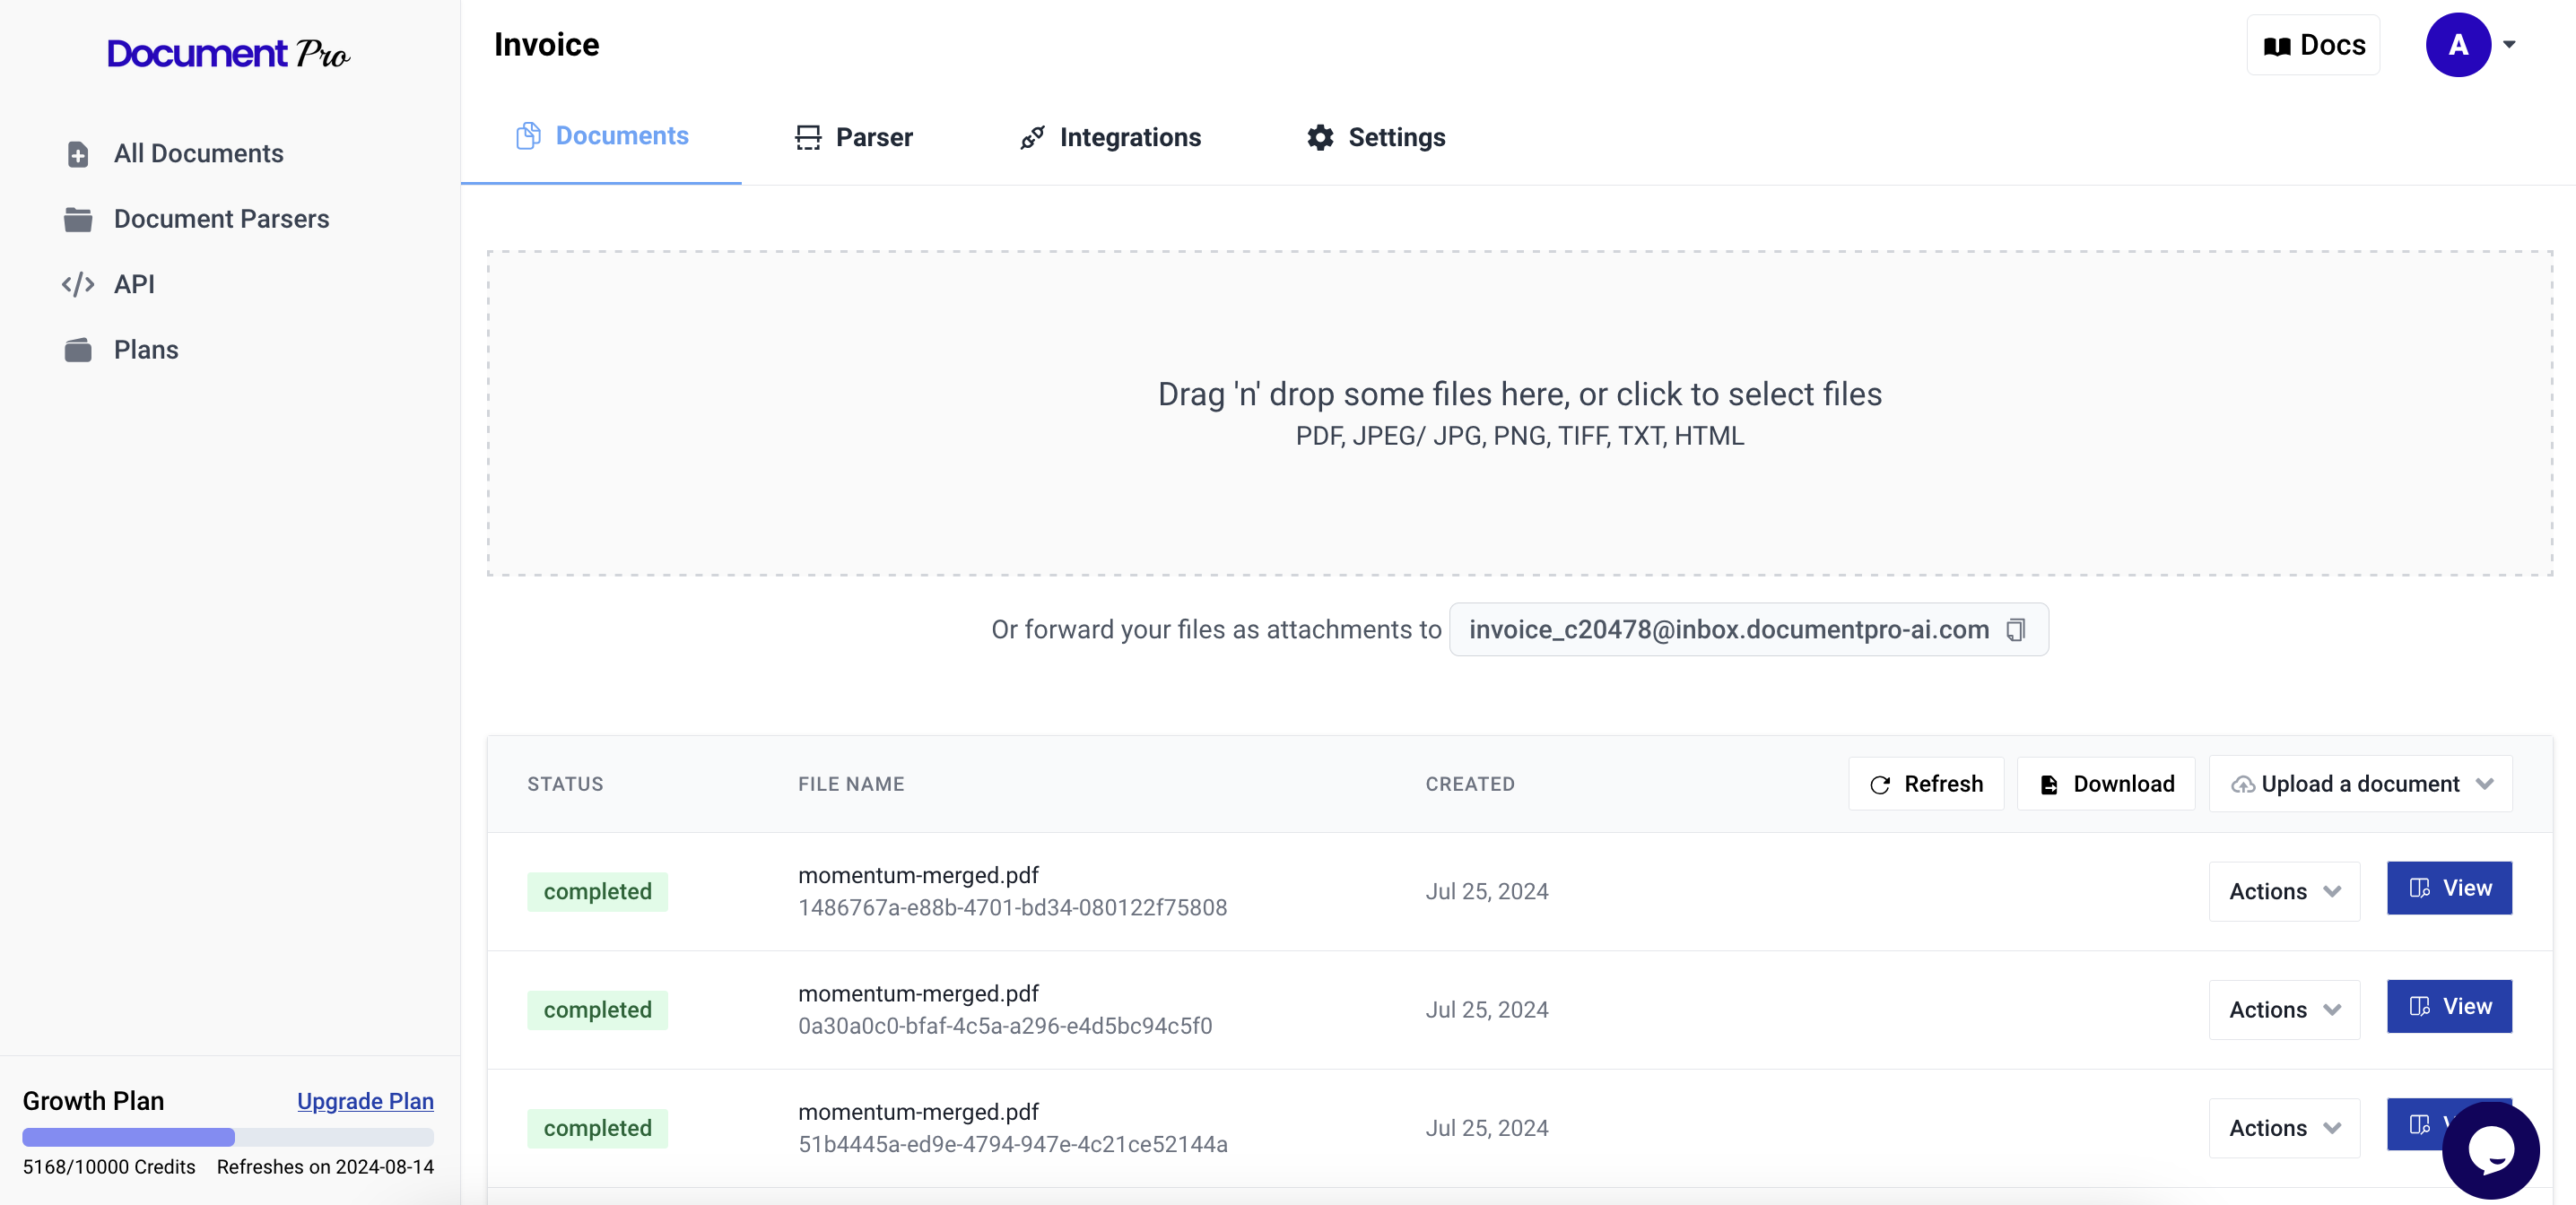Go to Document Parsers section
Viewport: 2576px width, 1205px height.
coord(221,219)
